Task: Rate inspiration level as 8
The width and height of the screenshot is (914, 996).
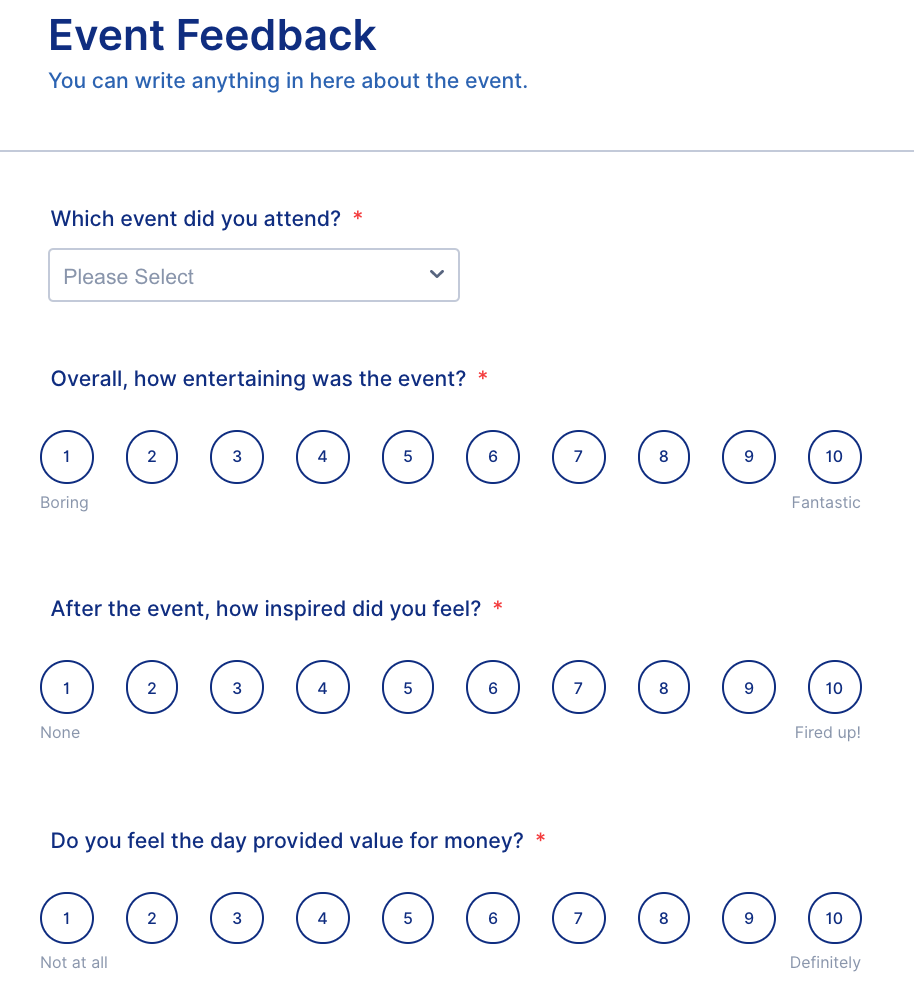Action: click(663, 687)
